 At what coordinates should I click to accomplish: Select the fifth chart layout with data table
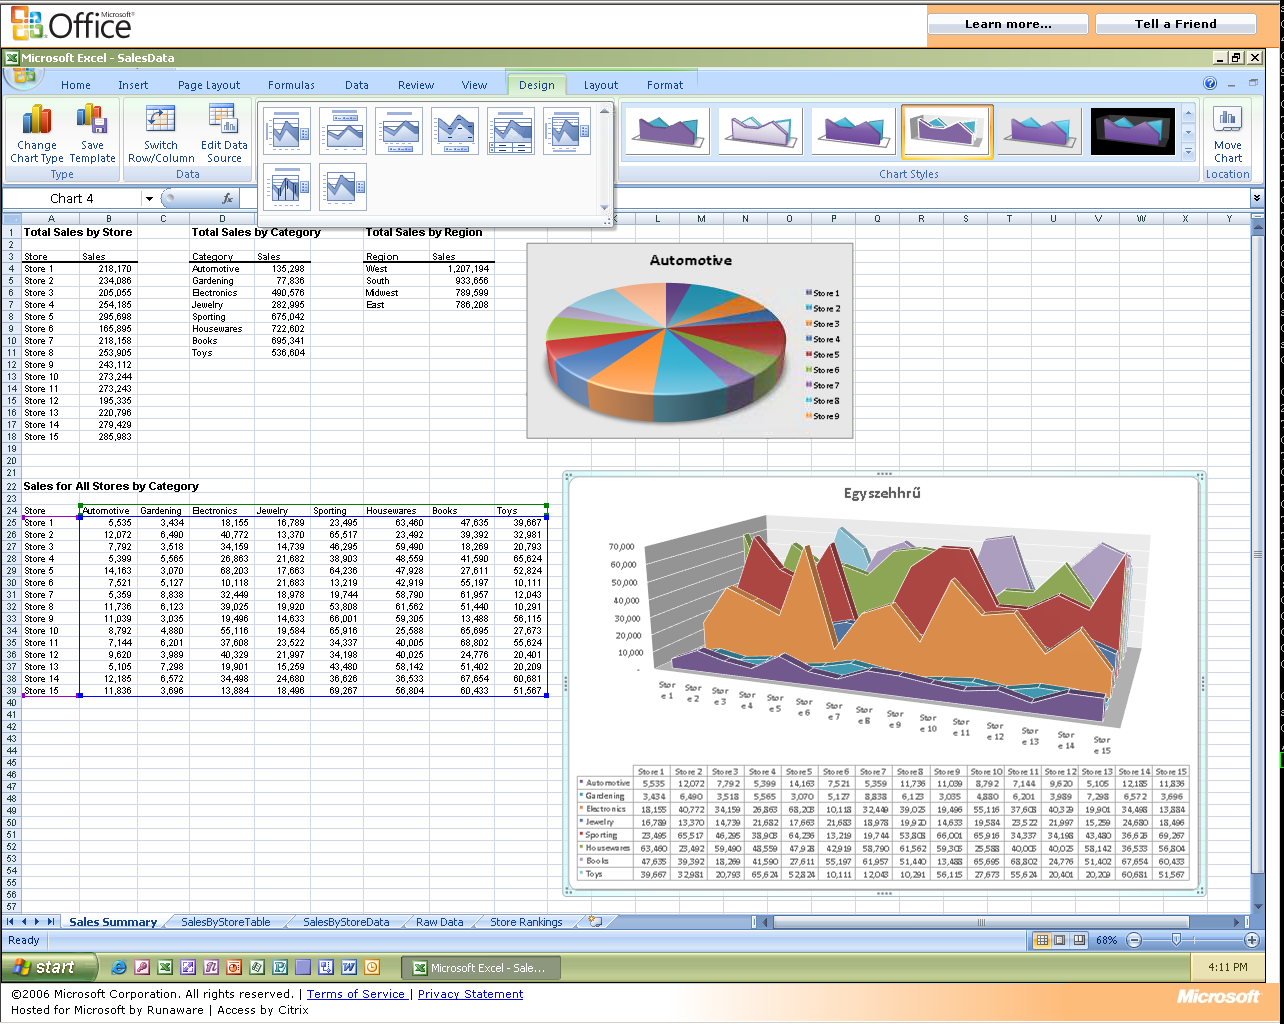(x=511, y=131)
